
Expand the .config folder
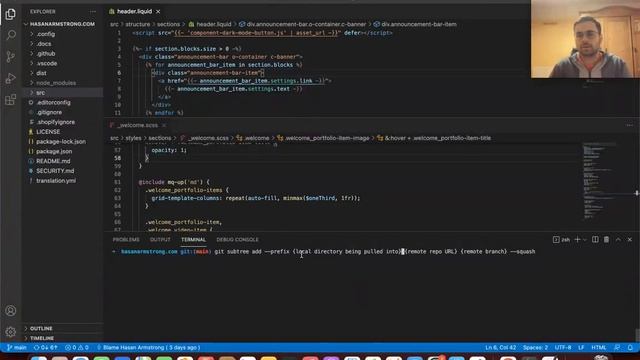pos(62,34)
